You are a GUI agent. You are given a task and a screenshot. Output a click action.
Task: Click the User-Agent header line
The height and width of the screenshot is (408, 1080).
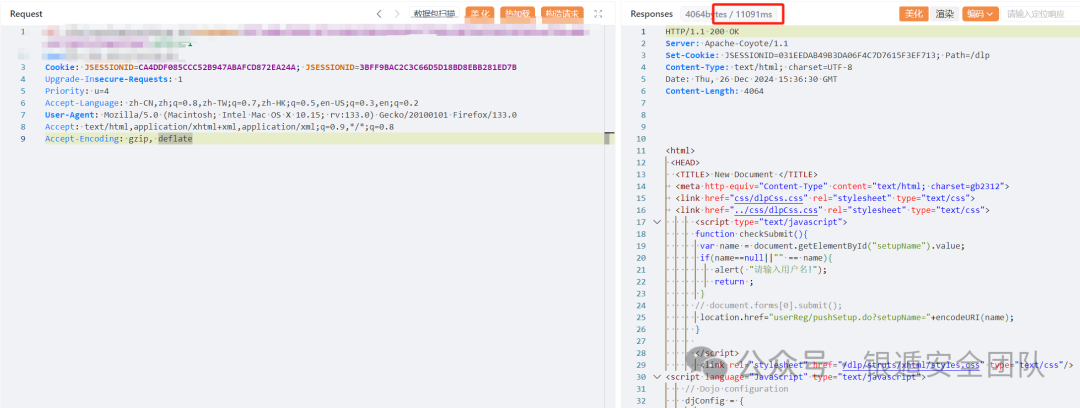[281, 115]
